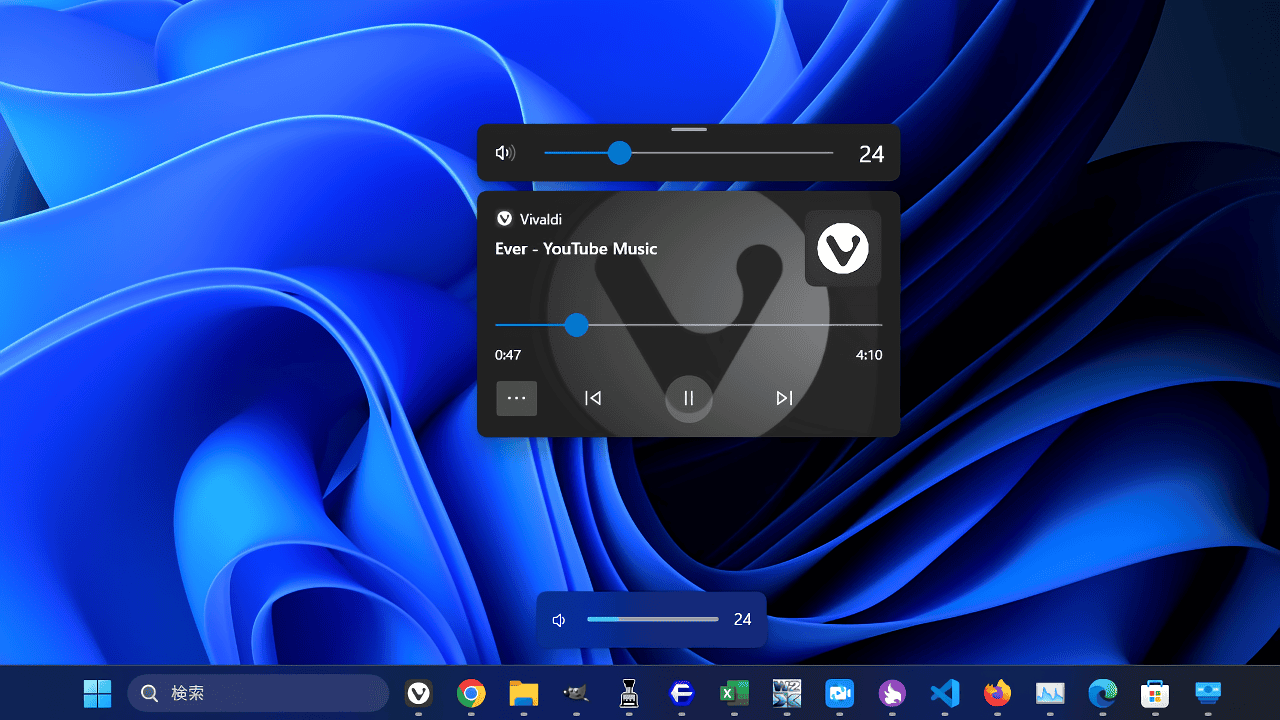This screenshot has height=720, width=1280.
Task: Click the volume number 24 in the top flyout
Action: (x=872, y=154)
